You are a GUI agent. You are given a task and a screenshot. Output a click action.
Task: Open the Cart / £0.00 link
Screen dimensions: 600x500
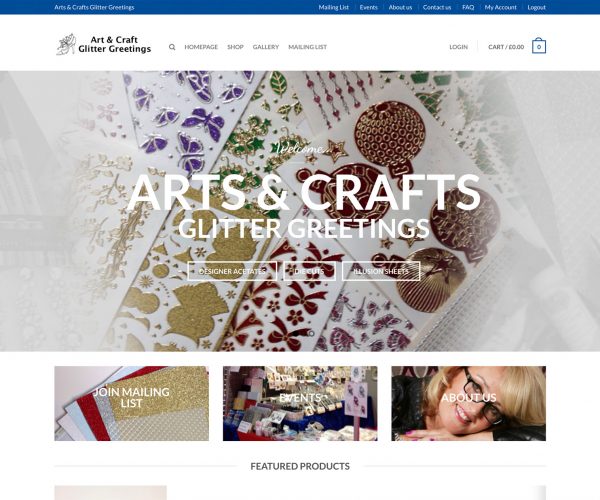(506, 47)
